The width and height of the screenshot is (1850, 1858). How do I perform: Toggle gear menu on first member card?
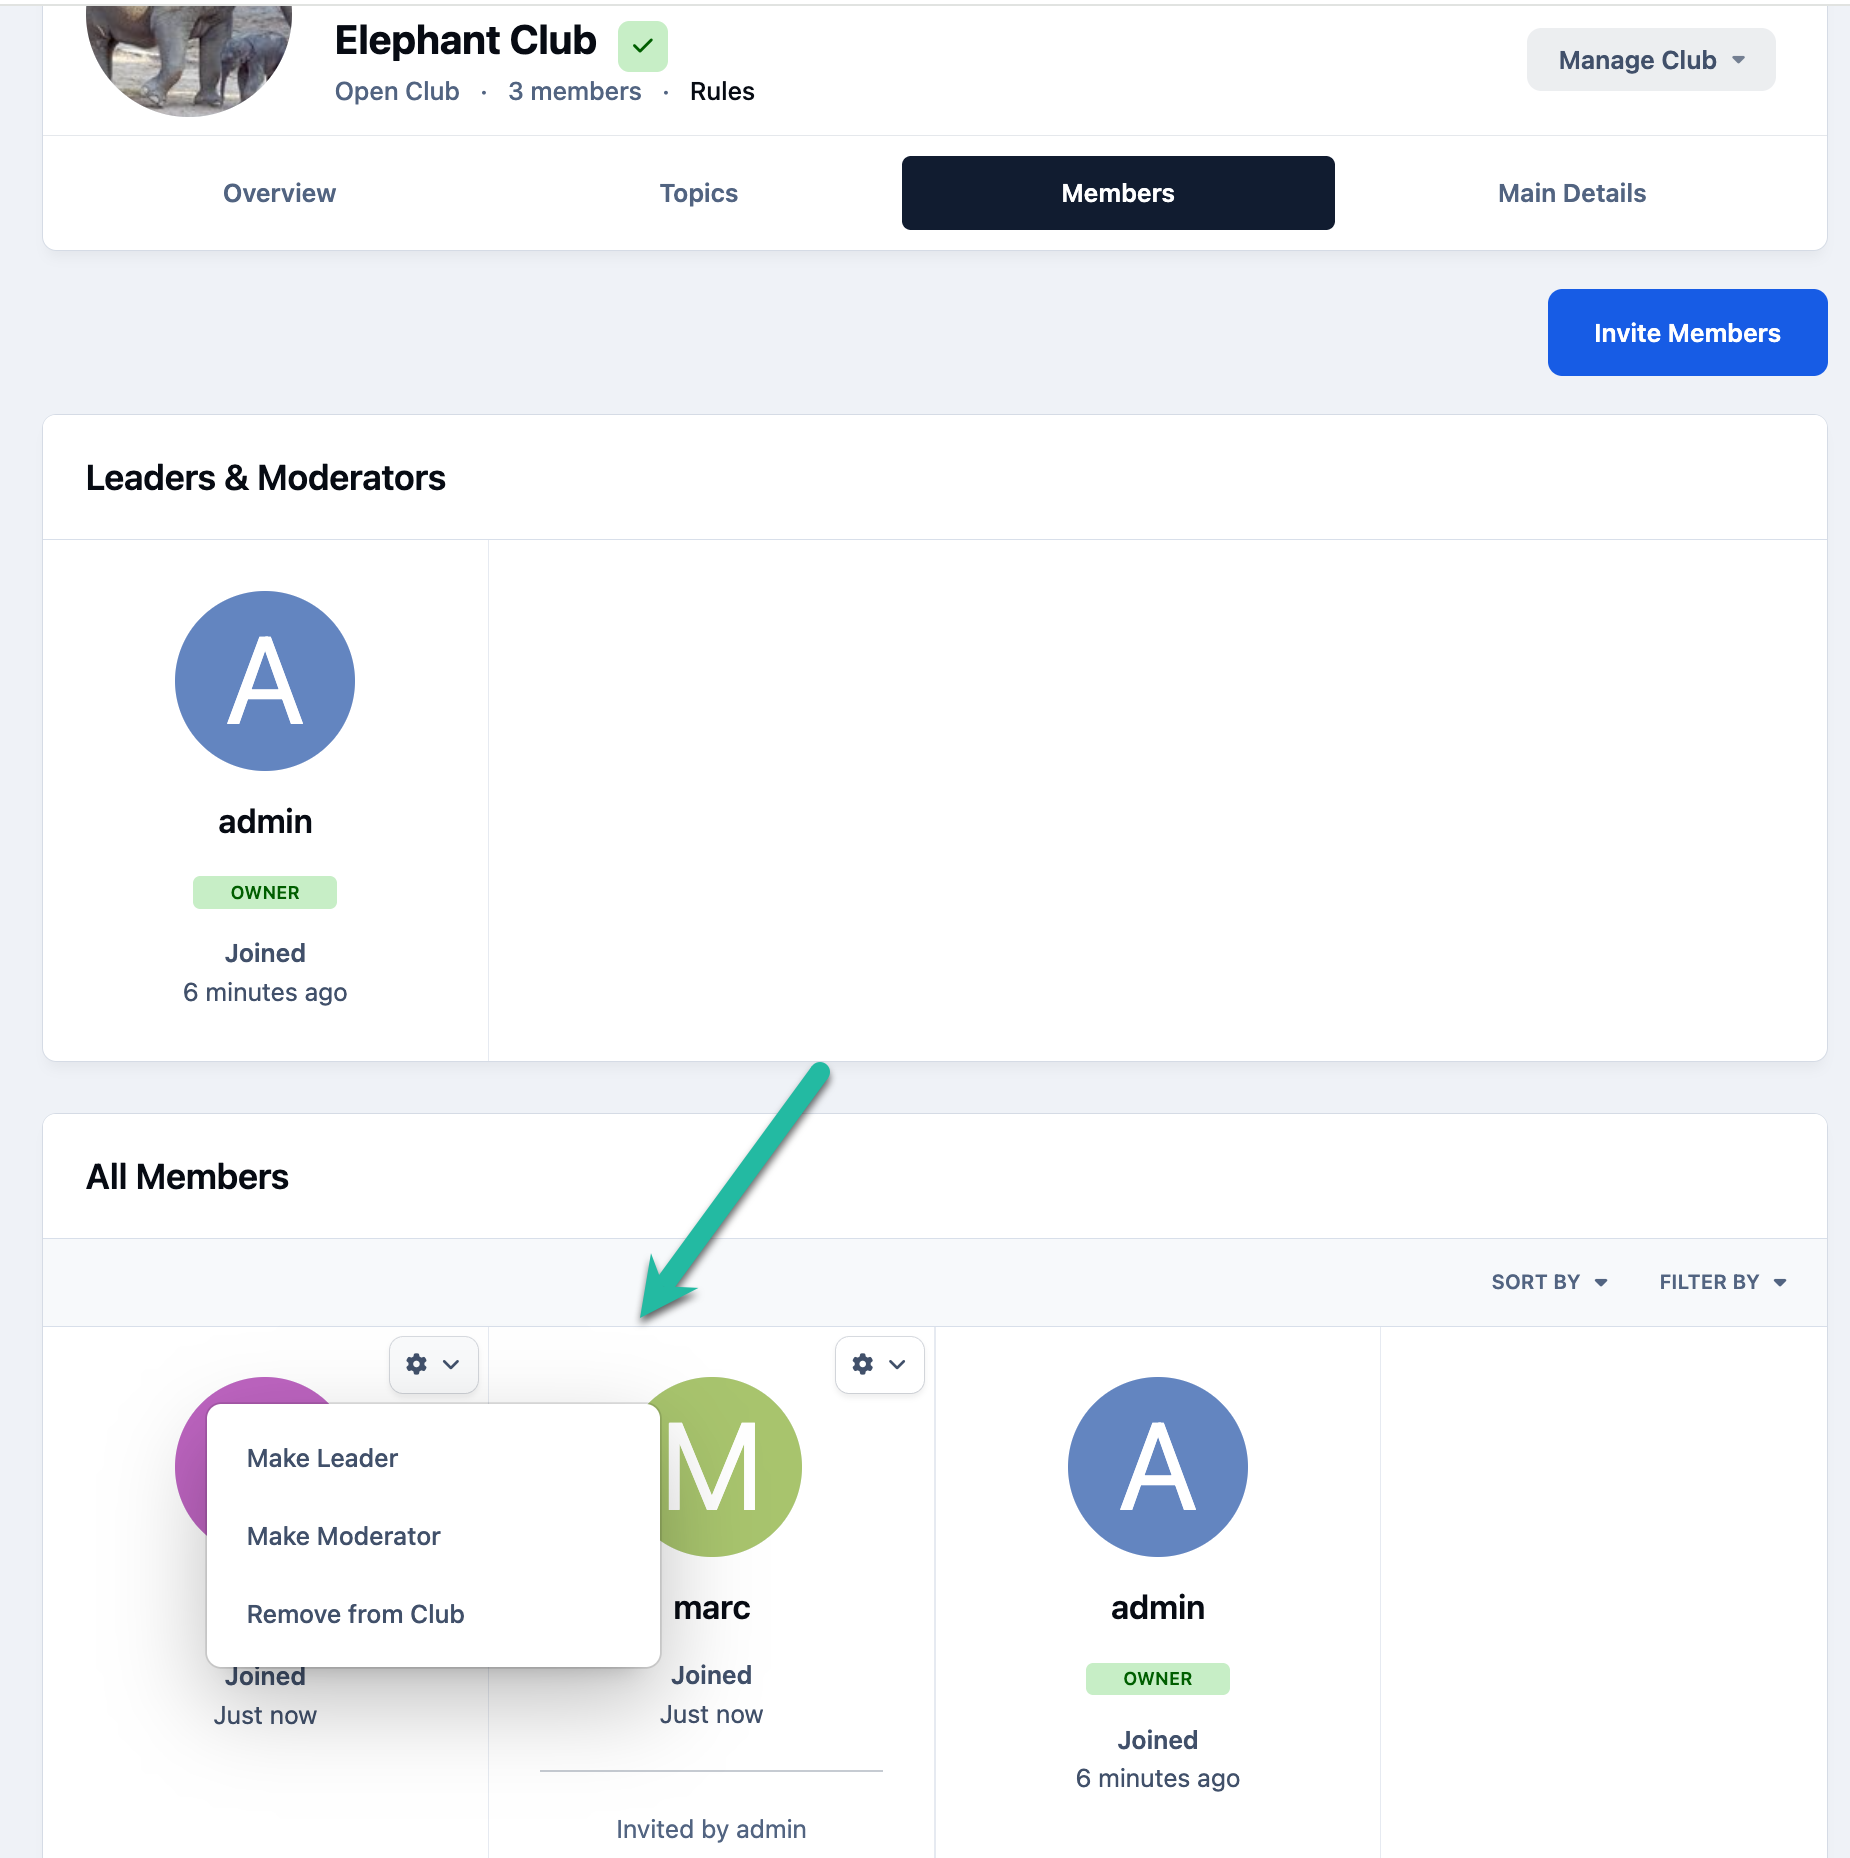coord(433,1364)
